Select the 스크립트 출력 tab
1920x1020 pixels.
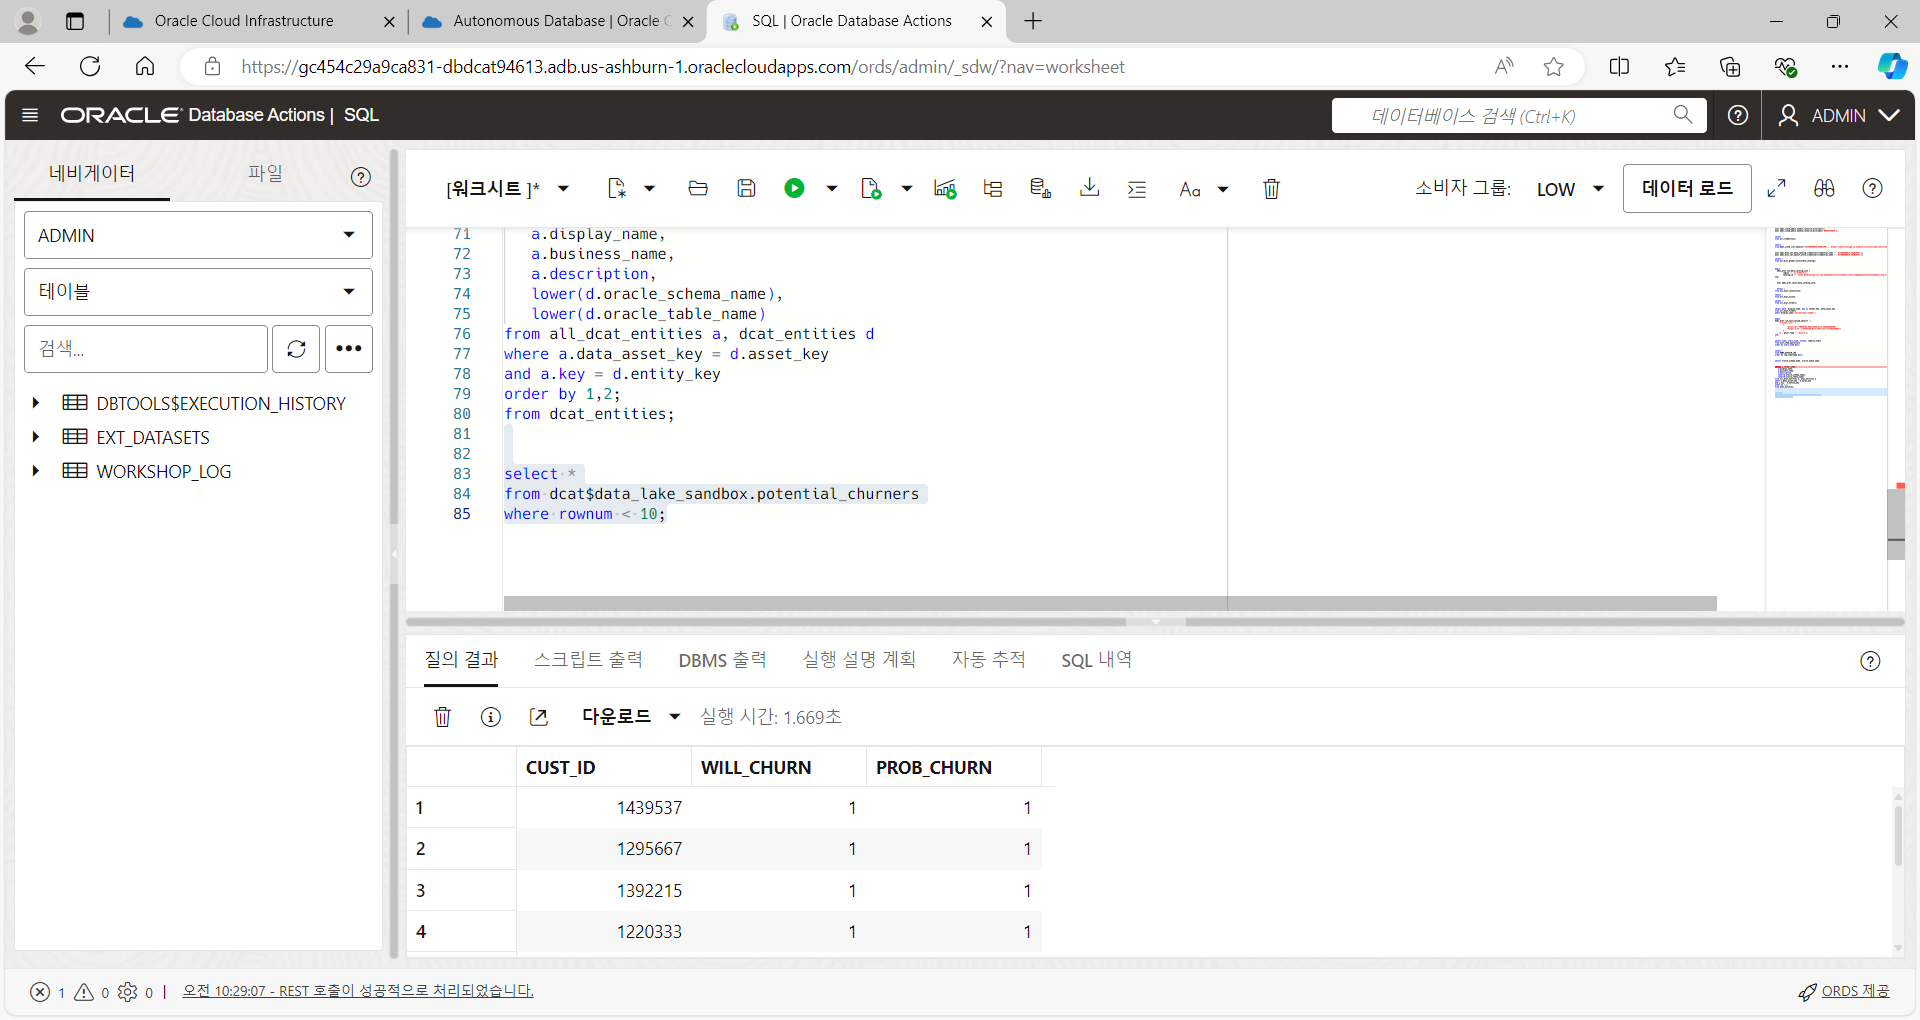click(x=588, y=660)
